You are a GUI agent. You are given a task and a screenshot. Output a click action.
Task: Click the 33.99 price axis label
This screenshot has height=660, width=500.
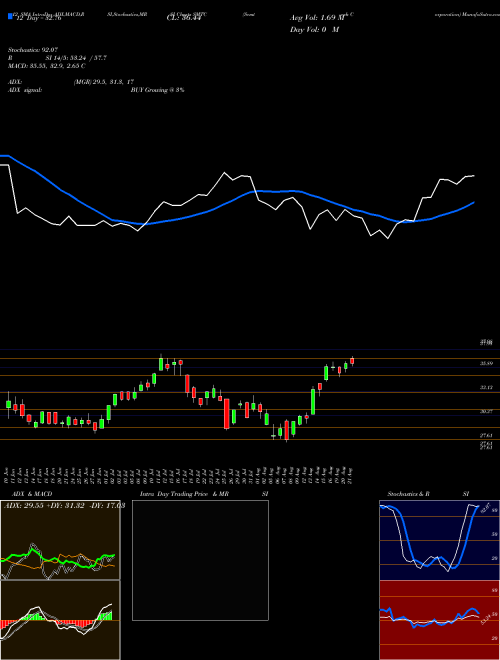pos(487,363)
